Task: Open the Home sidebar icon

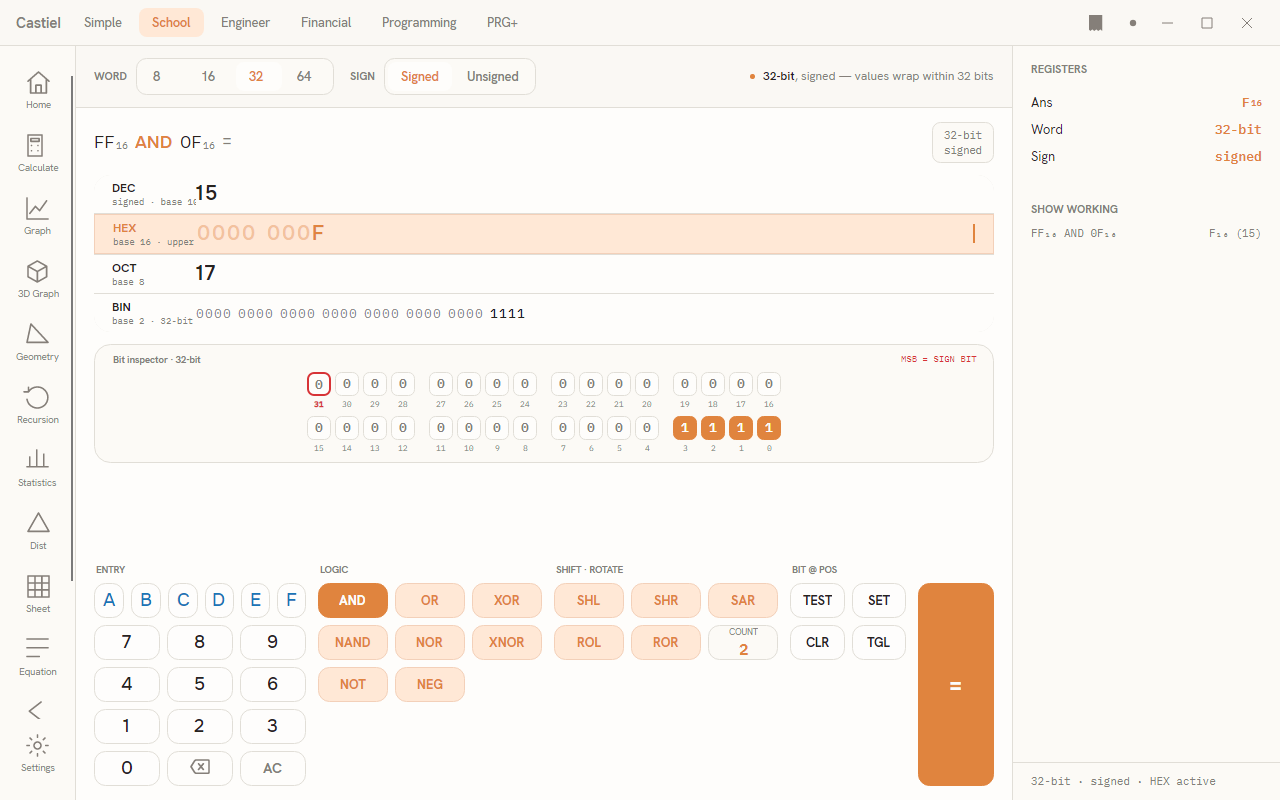Action: [38, 90]
